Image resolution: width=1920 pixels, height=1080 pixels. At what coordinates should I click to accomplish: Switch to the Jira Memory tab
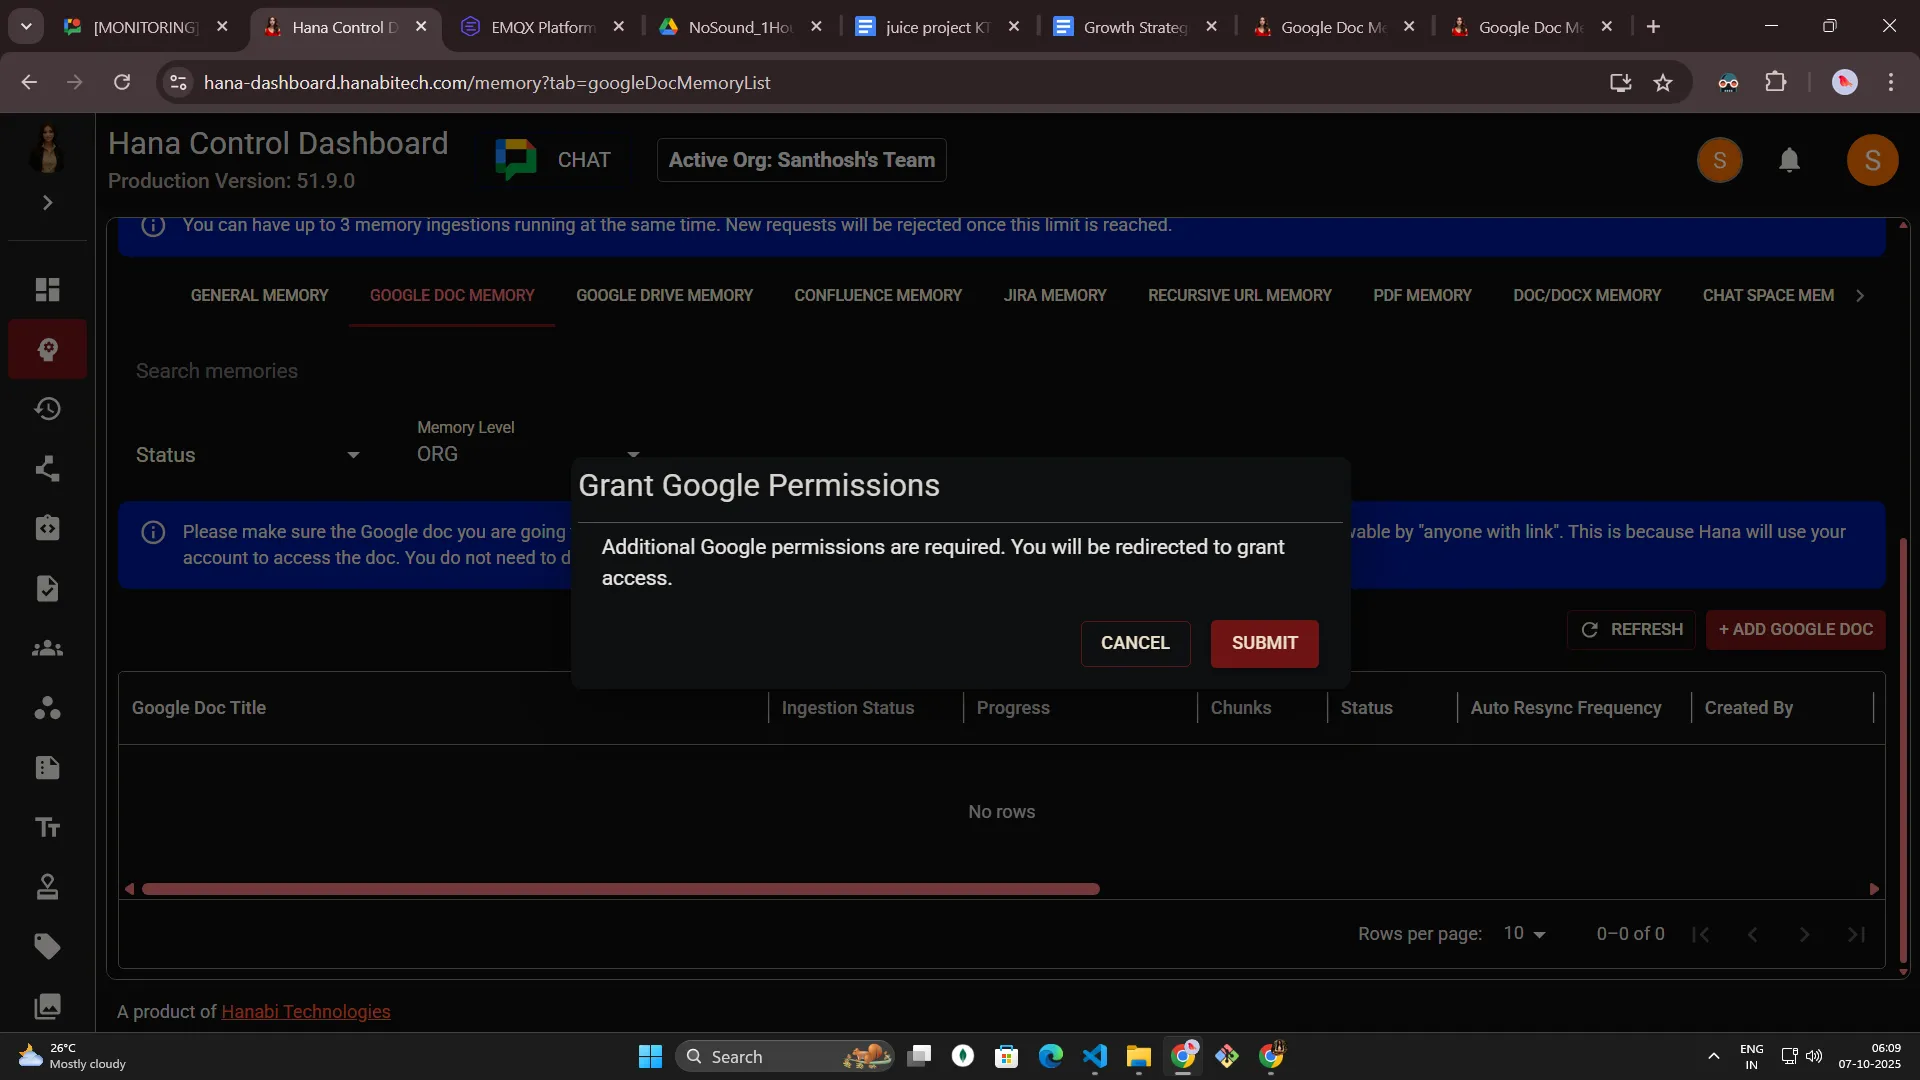tap(1054, 296)
